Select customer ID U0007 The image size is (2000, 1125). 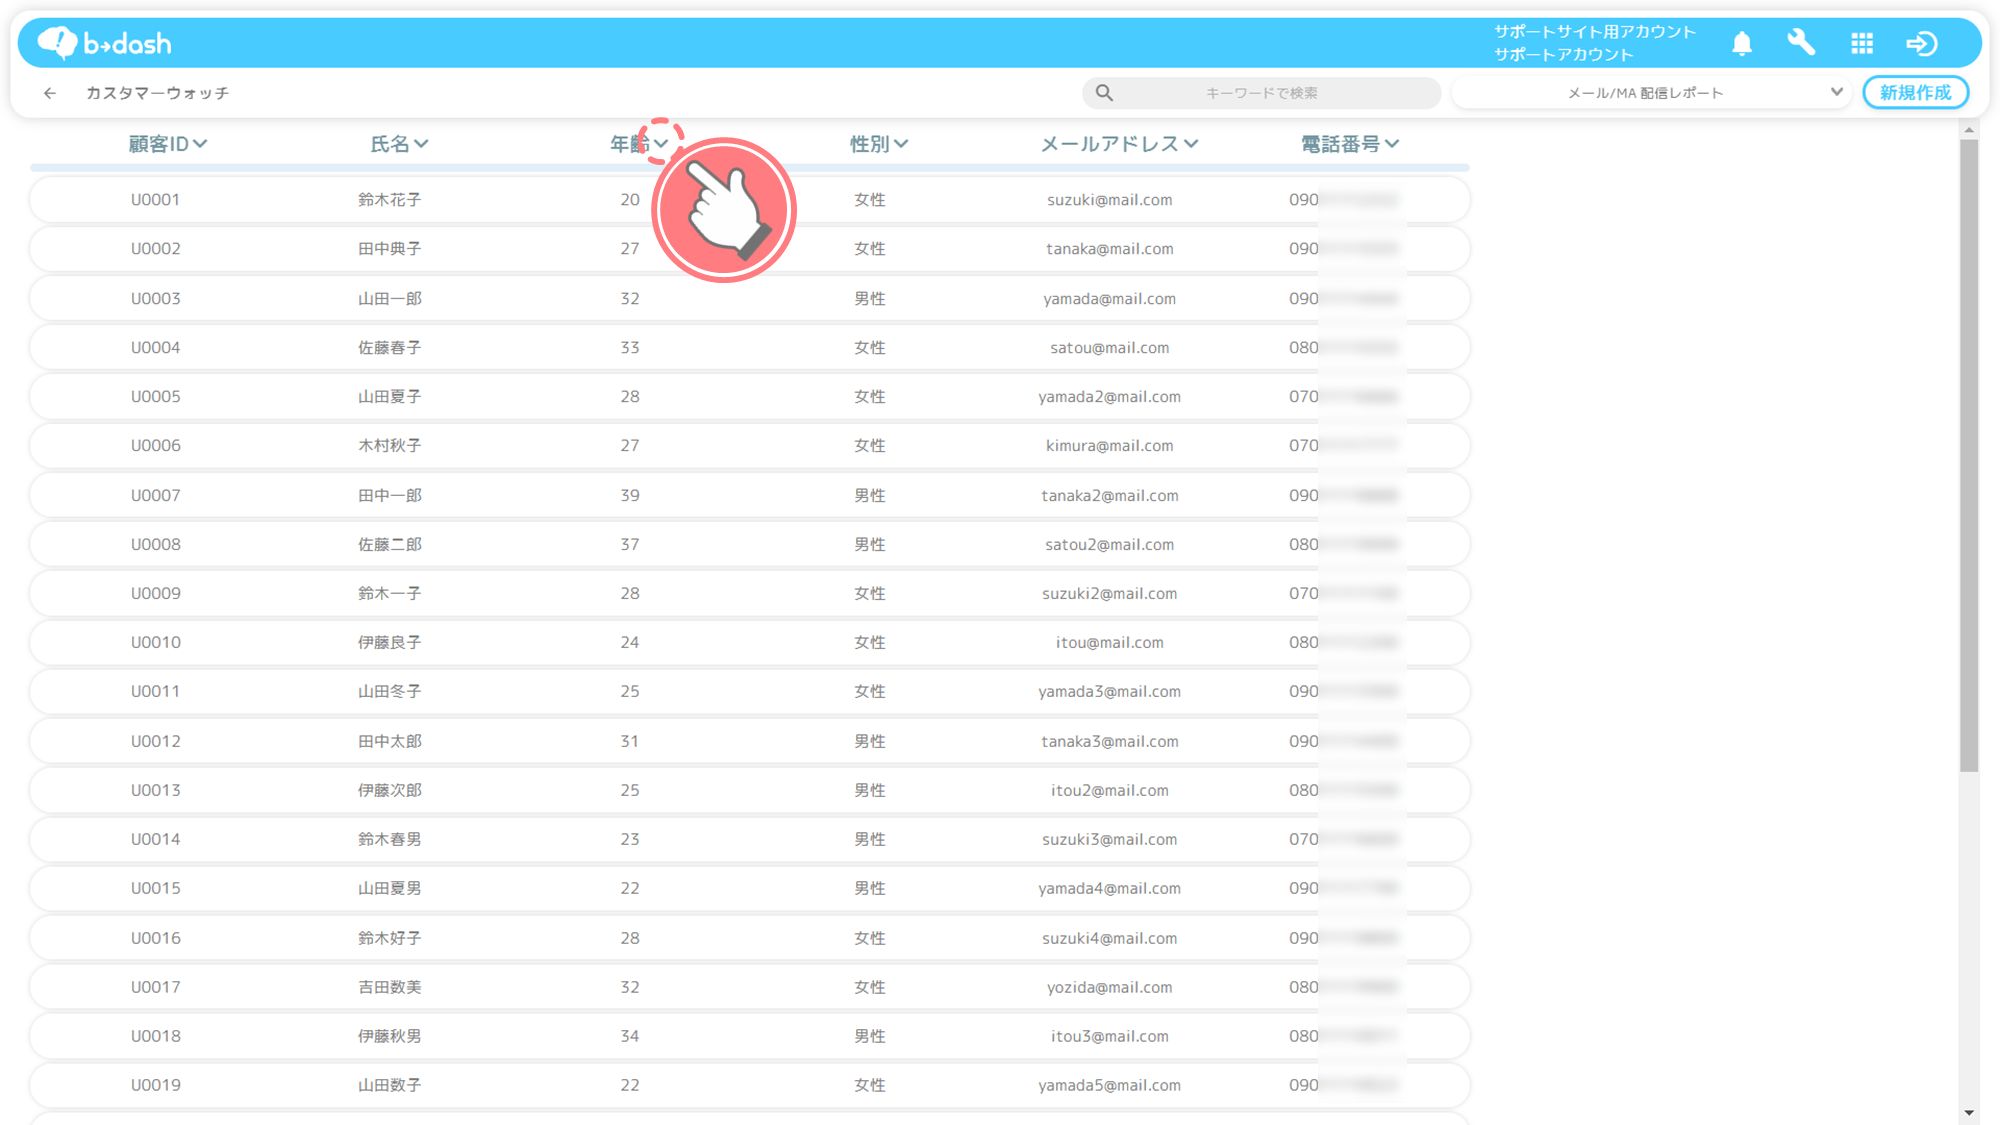(156, 496)
